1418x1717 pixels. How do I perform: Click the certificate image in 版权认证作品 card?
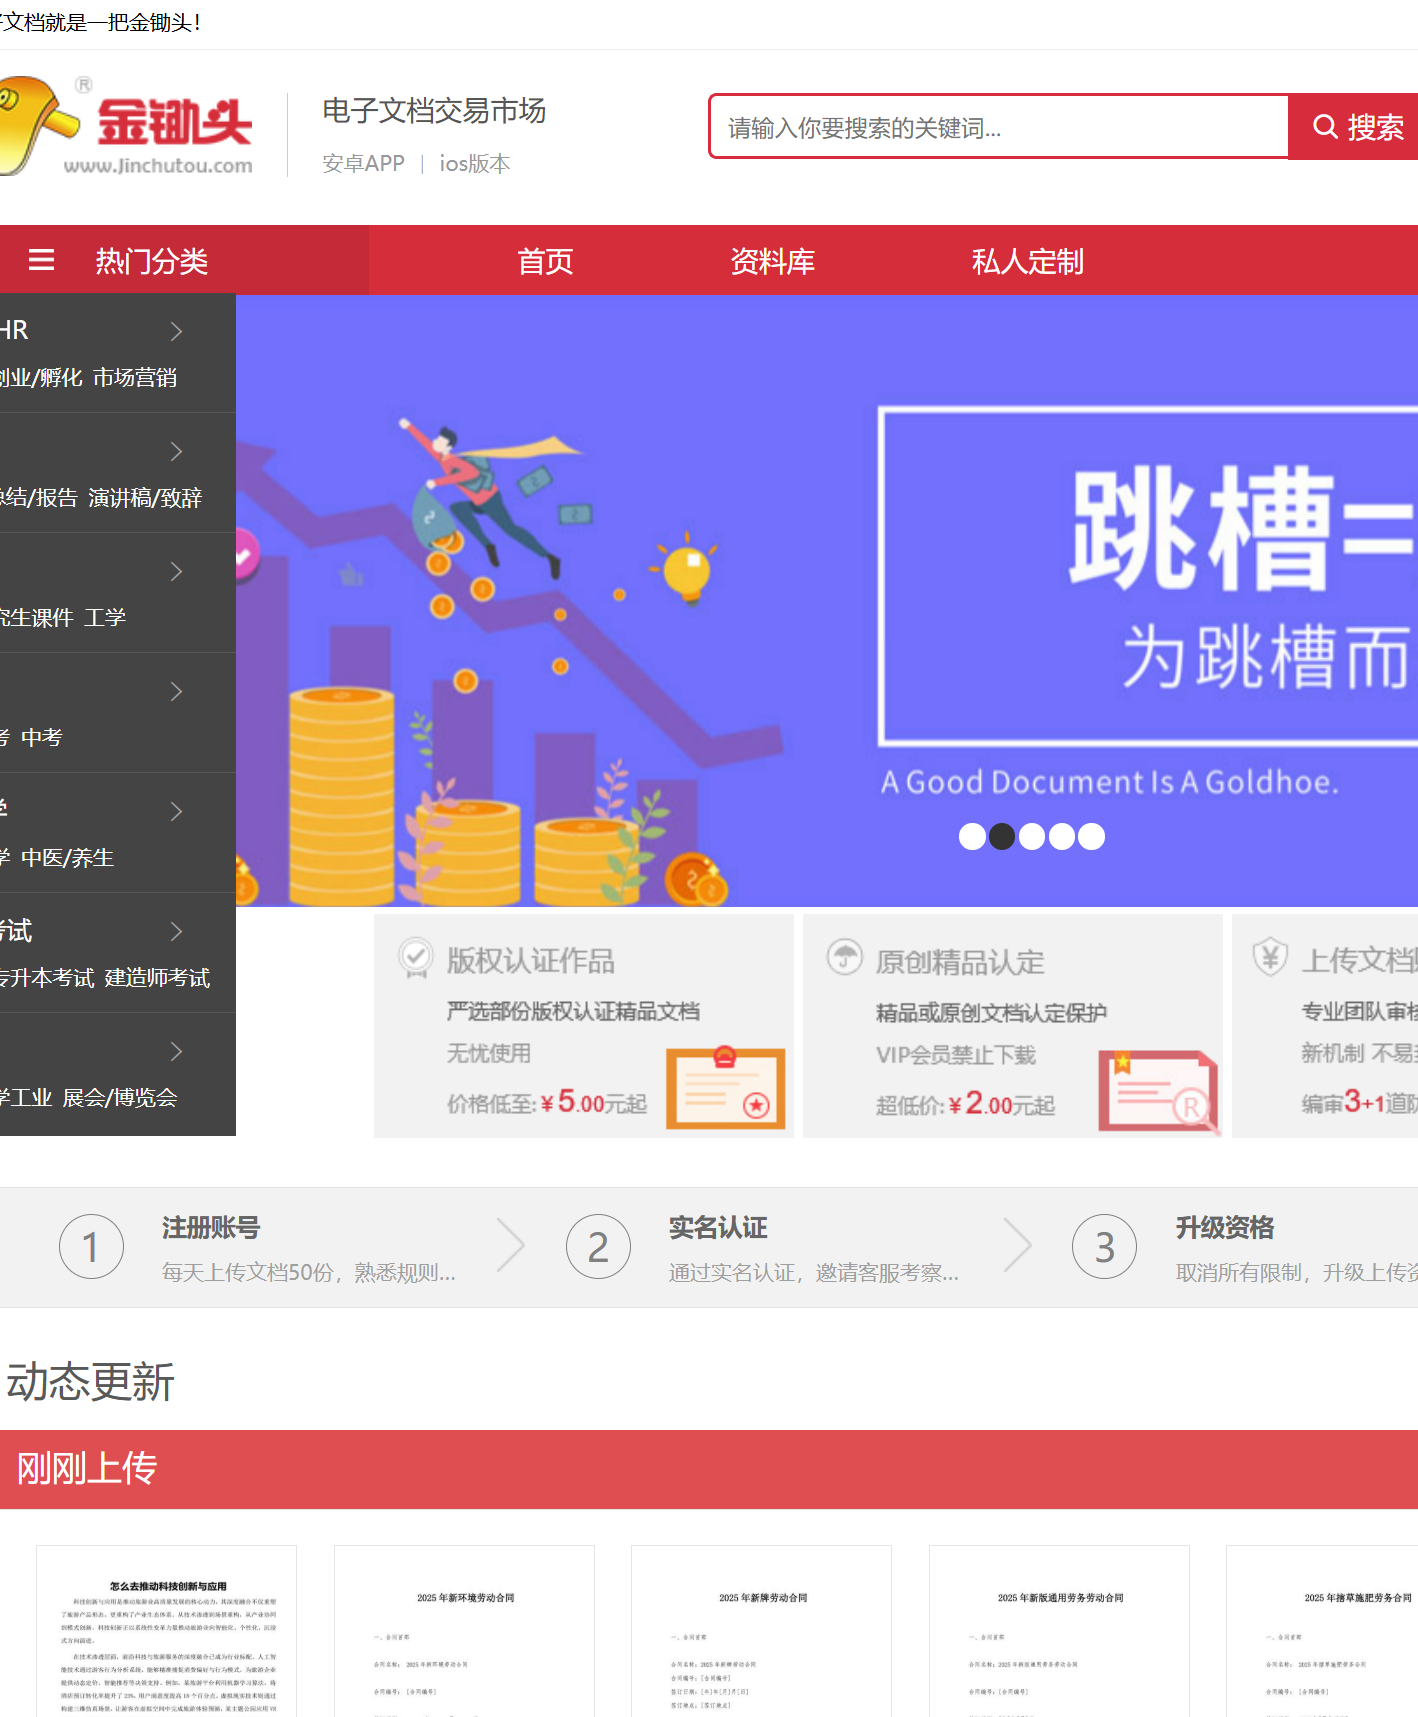(725, 1088)
